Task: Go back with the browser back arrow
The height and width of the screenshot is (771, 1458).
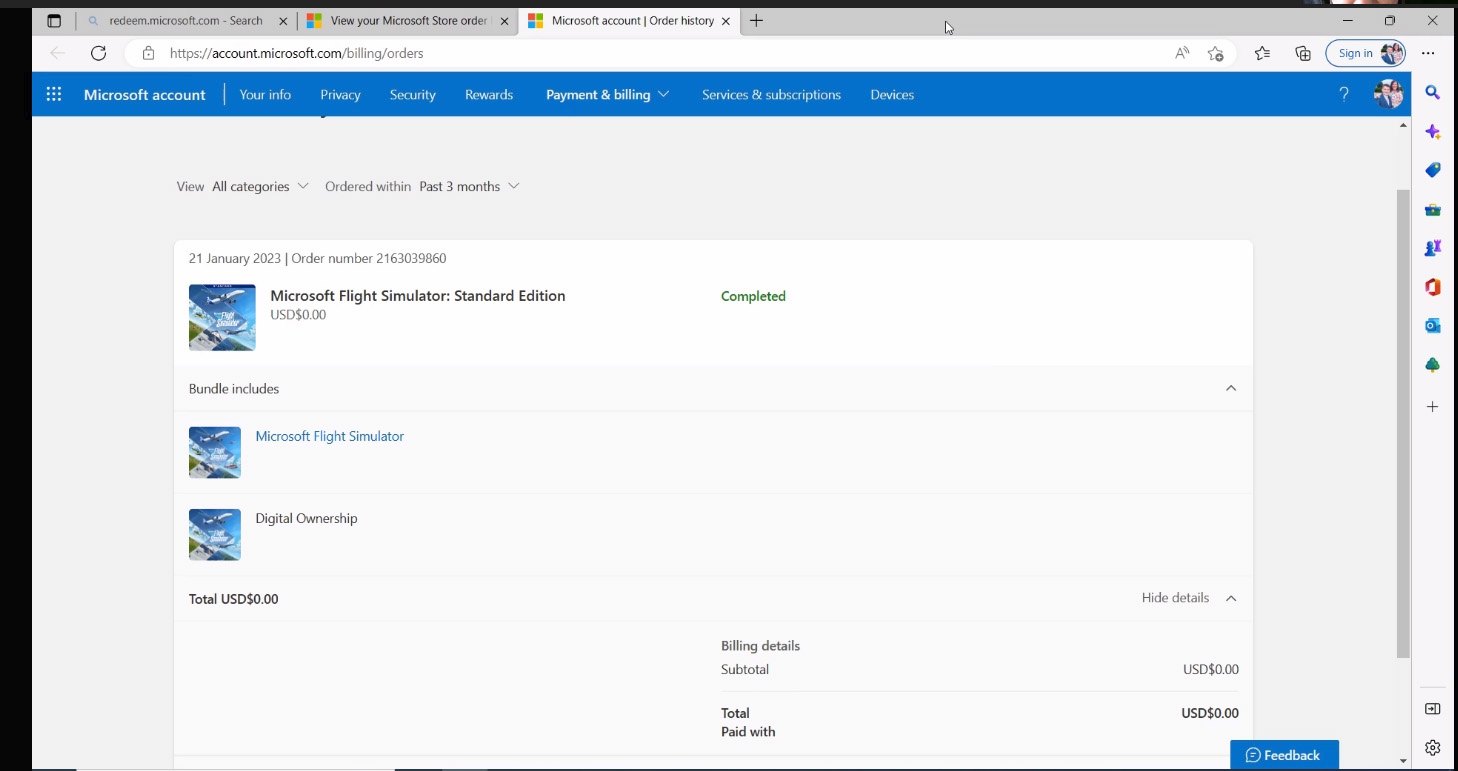Action: pos(57,53)
